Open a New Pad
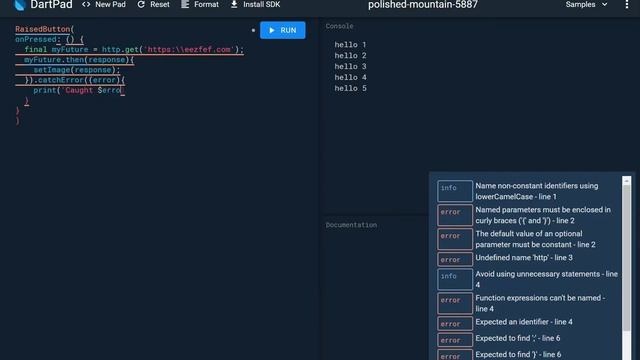 click(x=104, y=4)
